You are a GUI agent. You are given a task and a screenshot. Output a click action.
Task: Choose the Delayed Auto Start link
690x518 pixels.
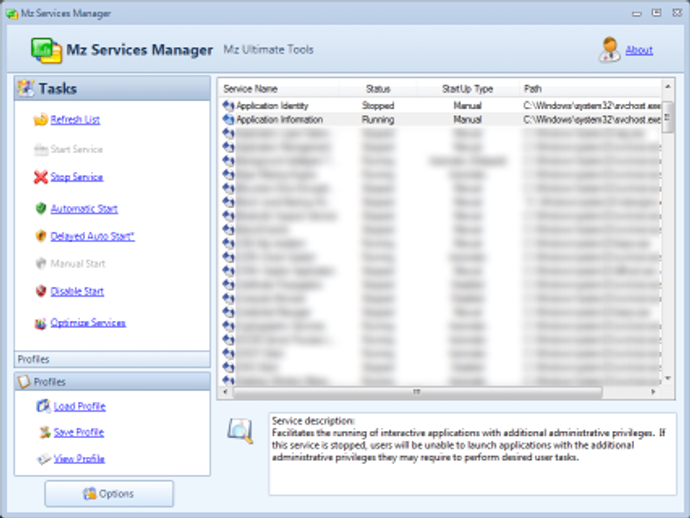coord(92,236)
